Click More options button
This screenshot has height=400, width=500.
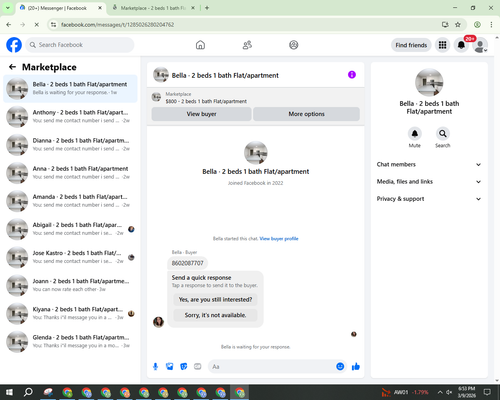click(x=306, y=114)
